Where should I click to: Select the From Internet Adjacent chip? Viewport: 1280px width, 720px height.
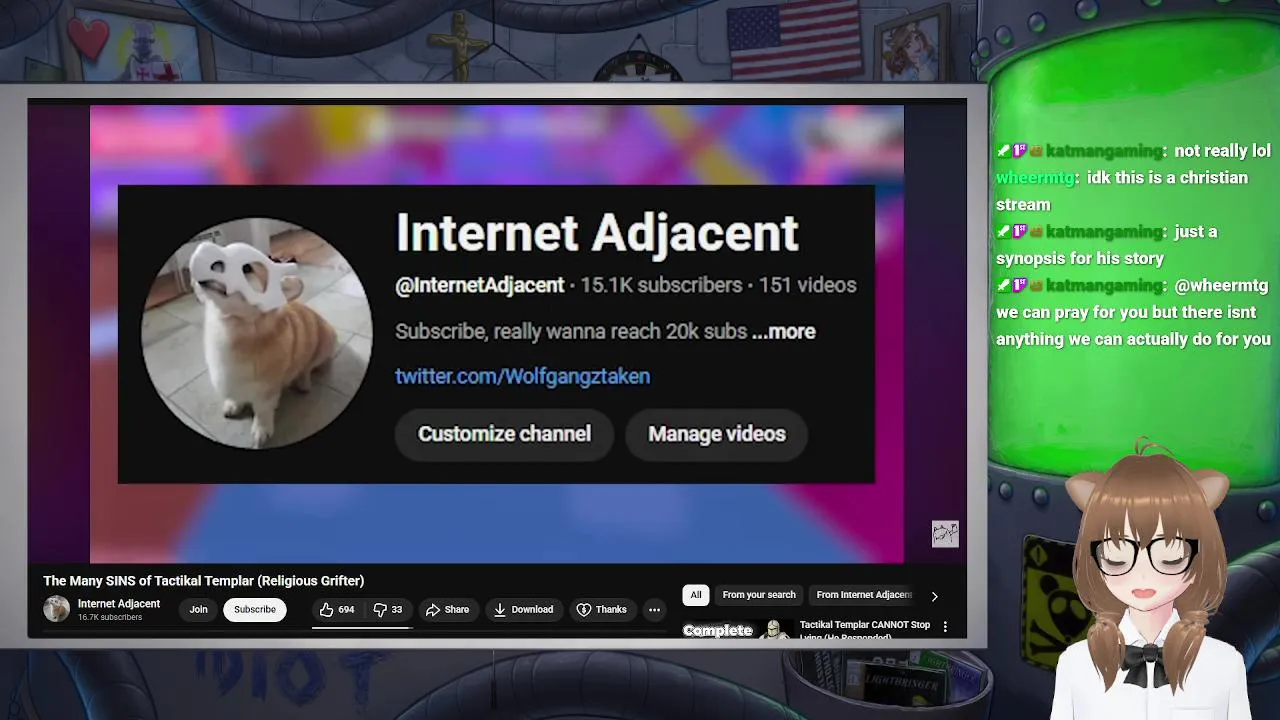(864, 595)
